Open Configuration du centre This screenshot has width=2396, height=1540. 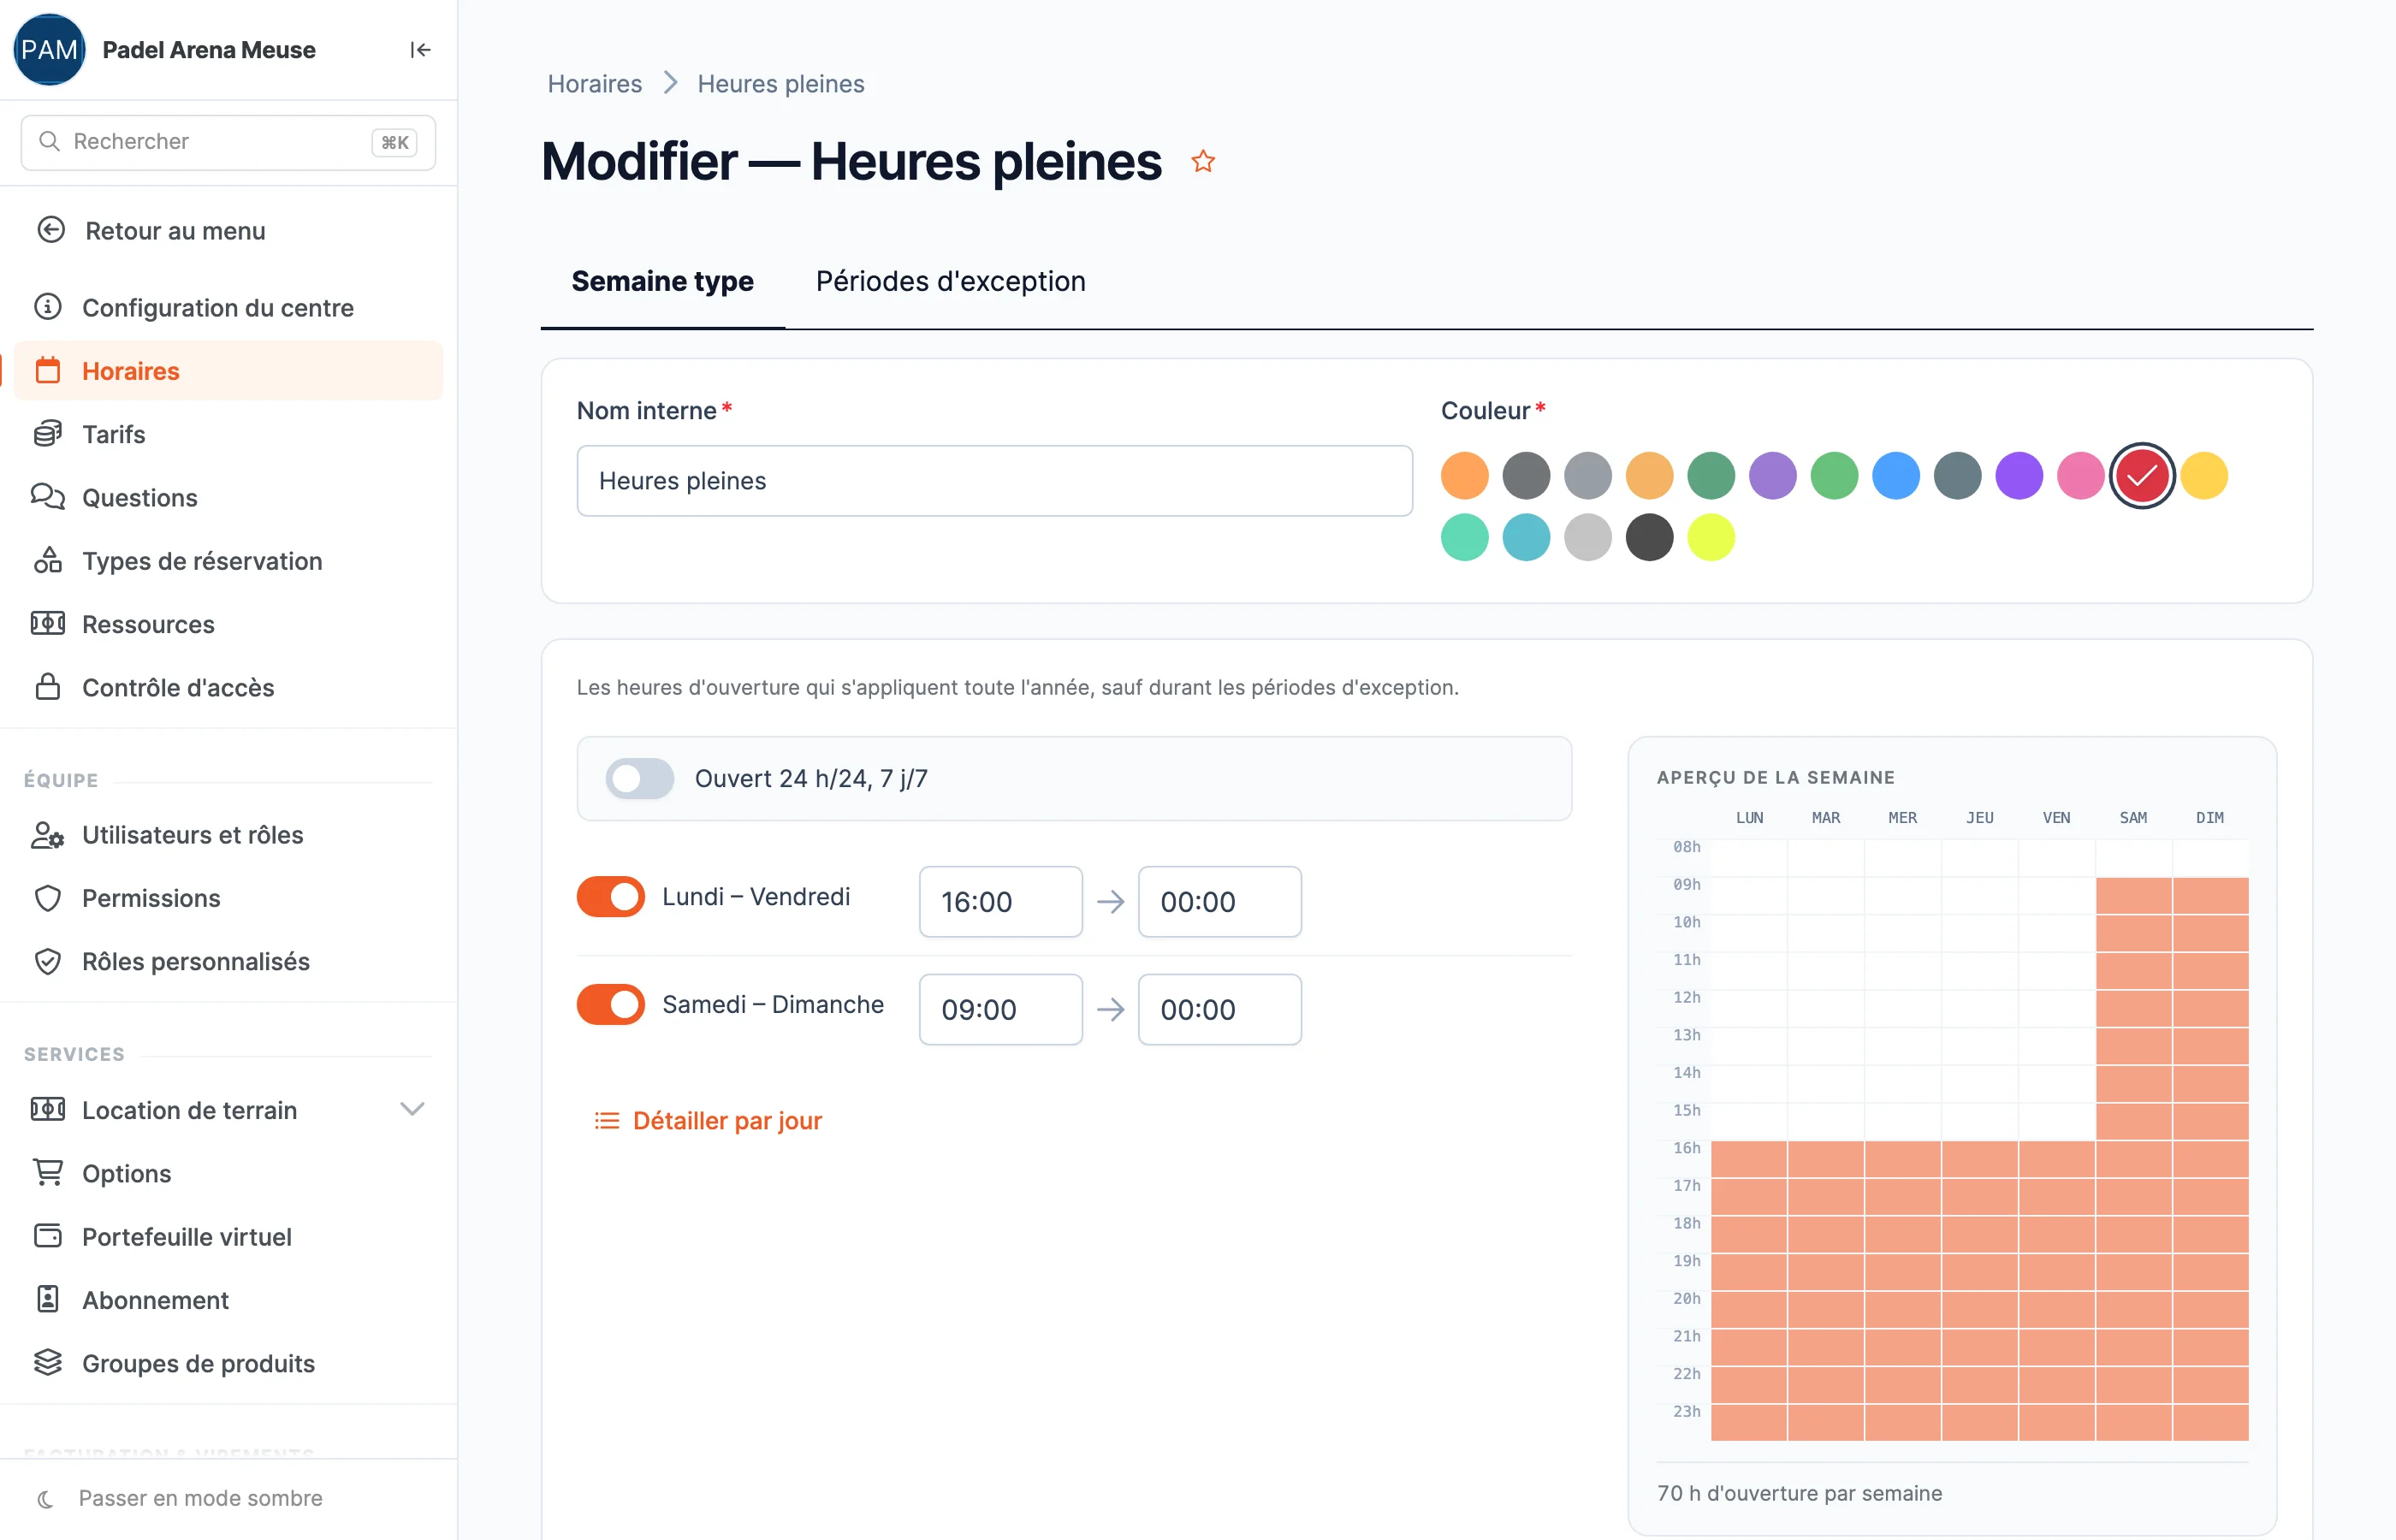pyautogui.click(x=229, y=307)
